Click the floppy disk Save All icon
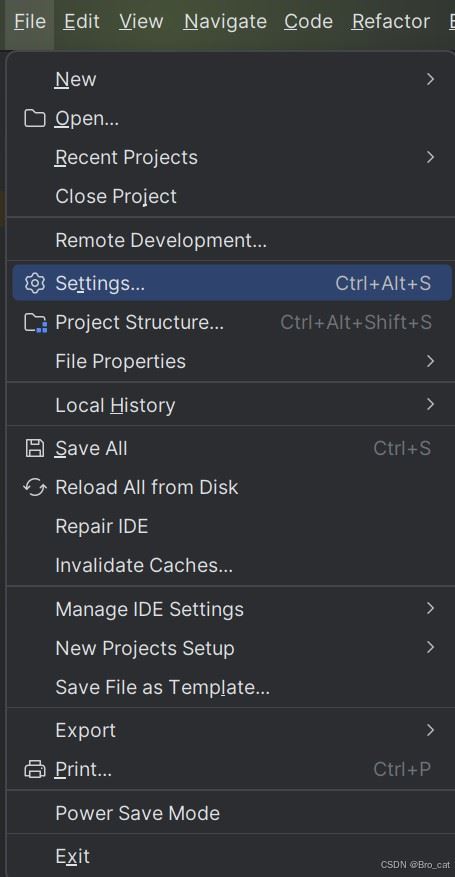 click(x=35, y=449)
